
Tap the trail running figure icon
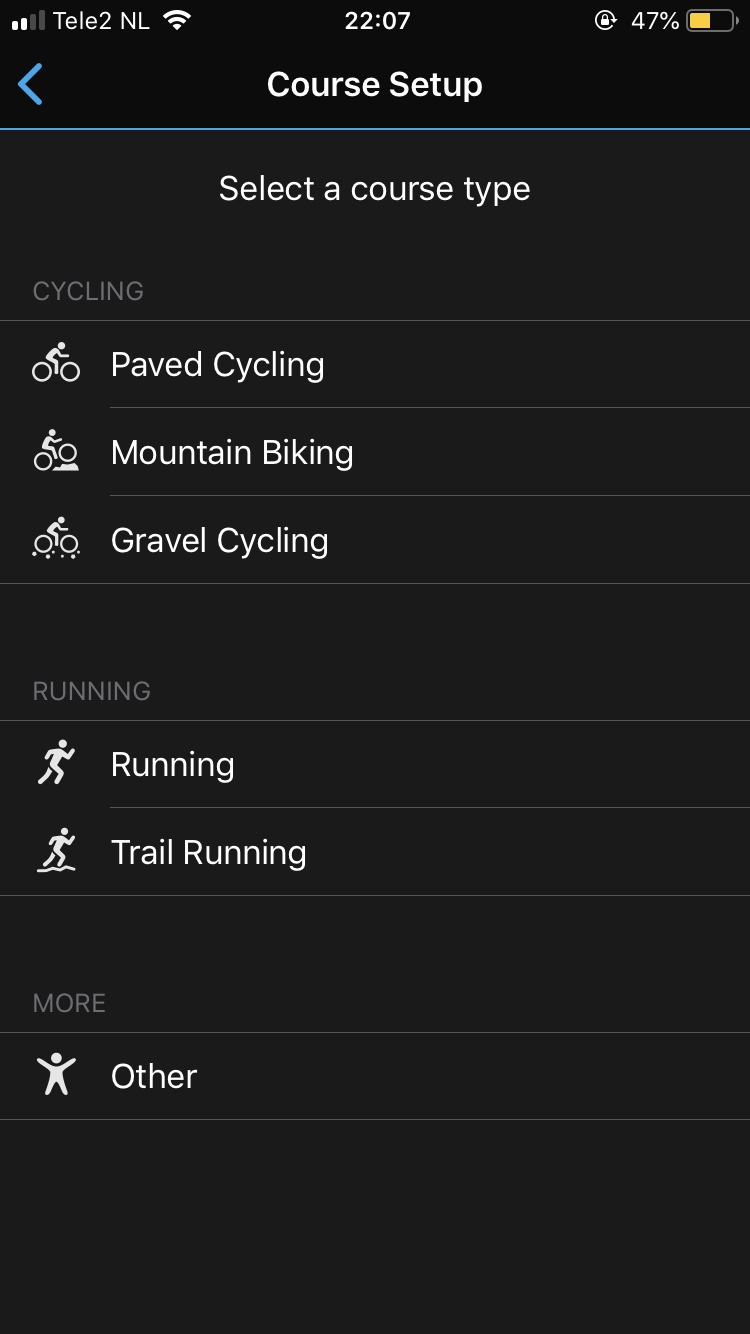[56, 851]
